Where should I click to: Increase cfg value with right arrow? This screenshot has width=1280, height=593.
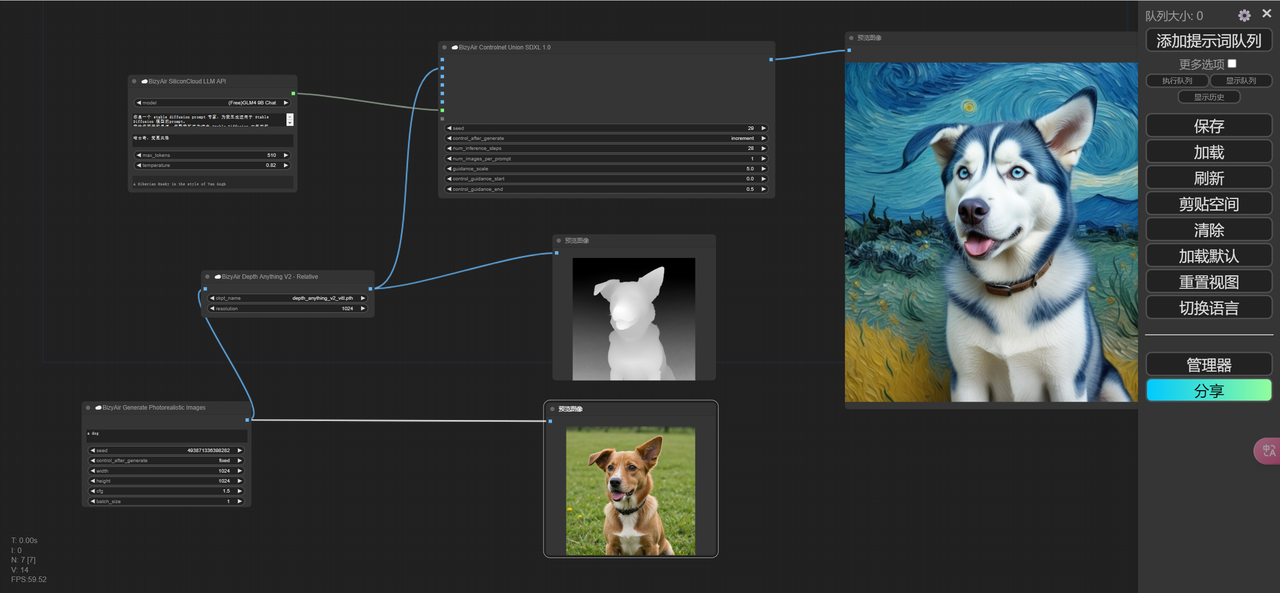(x=240, y=491)
